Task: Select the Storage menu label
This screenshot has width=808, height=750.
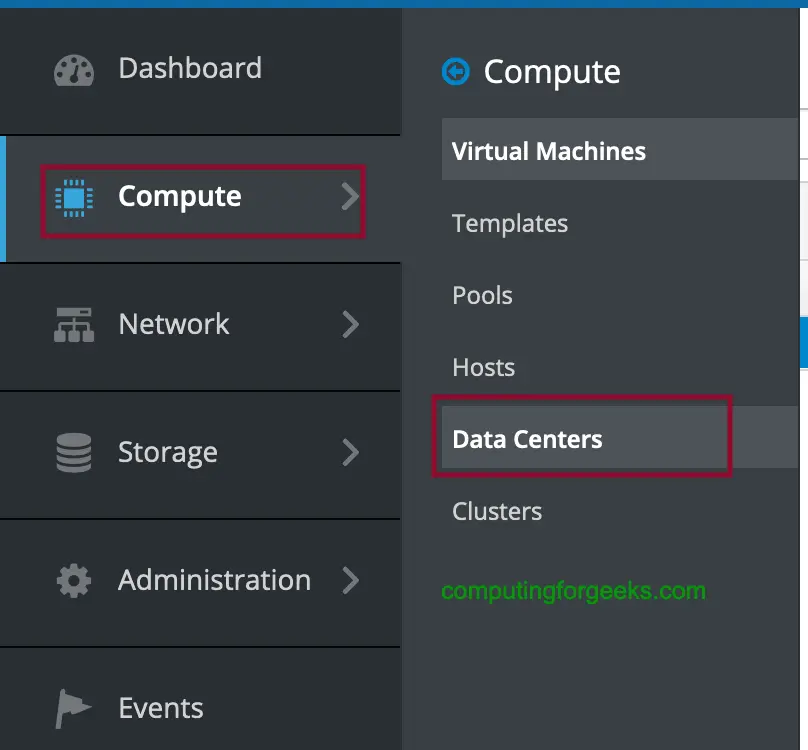Action: point(167,453)
